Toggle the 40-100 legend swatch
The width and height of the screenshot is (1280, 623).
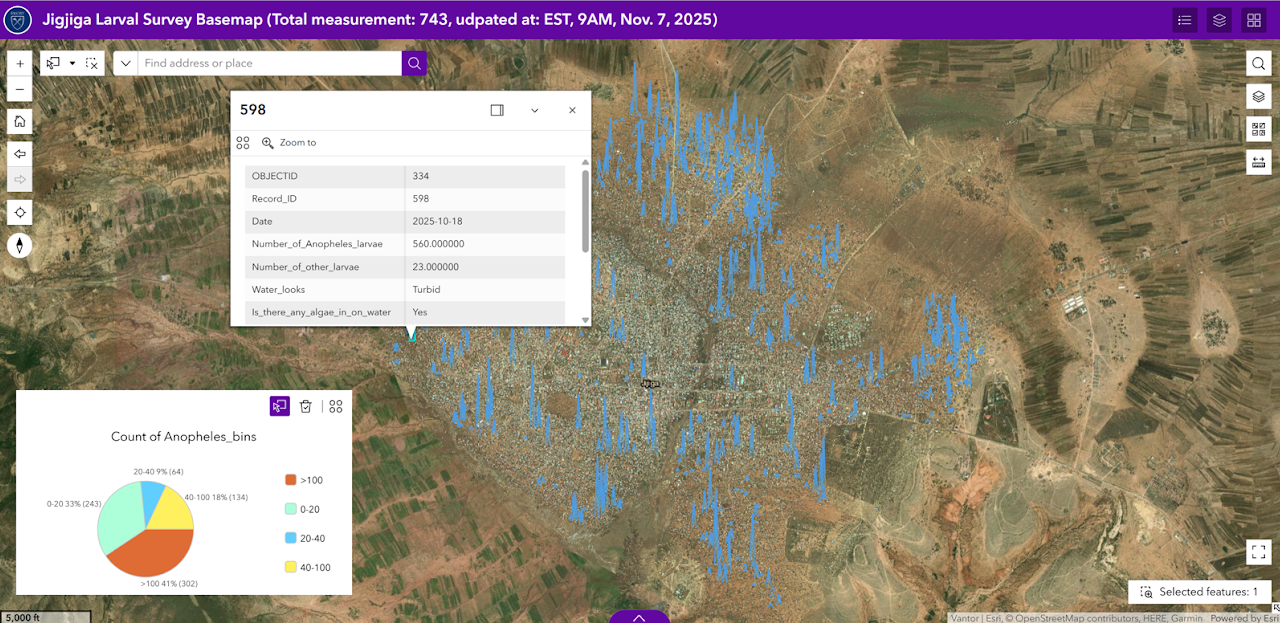pyautogui.click(x=291, y=567)
